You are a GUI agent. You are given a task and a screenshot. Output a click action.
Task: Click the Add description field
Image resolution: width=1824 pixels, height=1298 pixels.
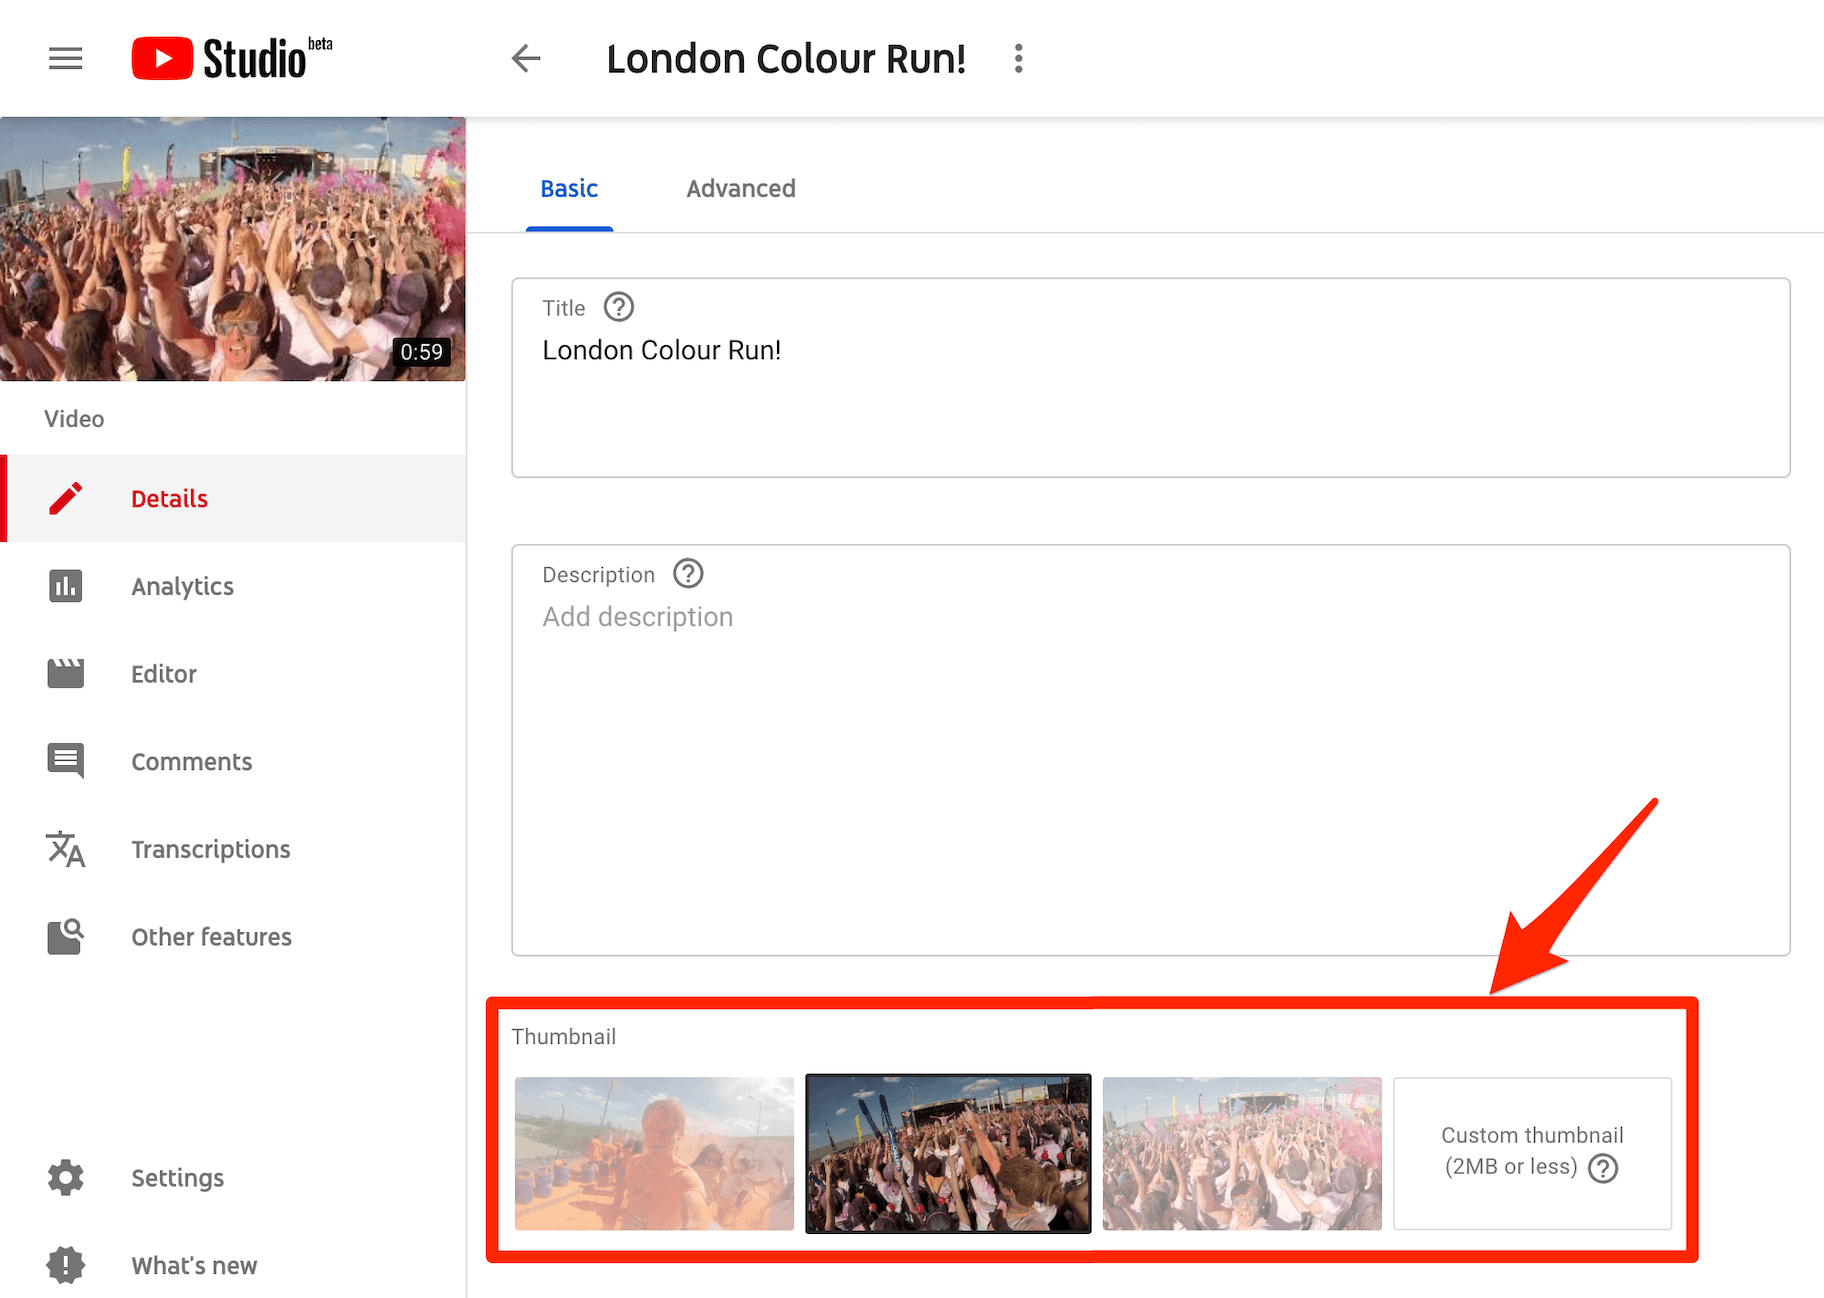click(x=637, y=616)
